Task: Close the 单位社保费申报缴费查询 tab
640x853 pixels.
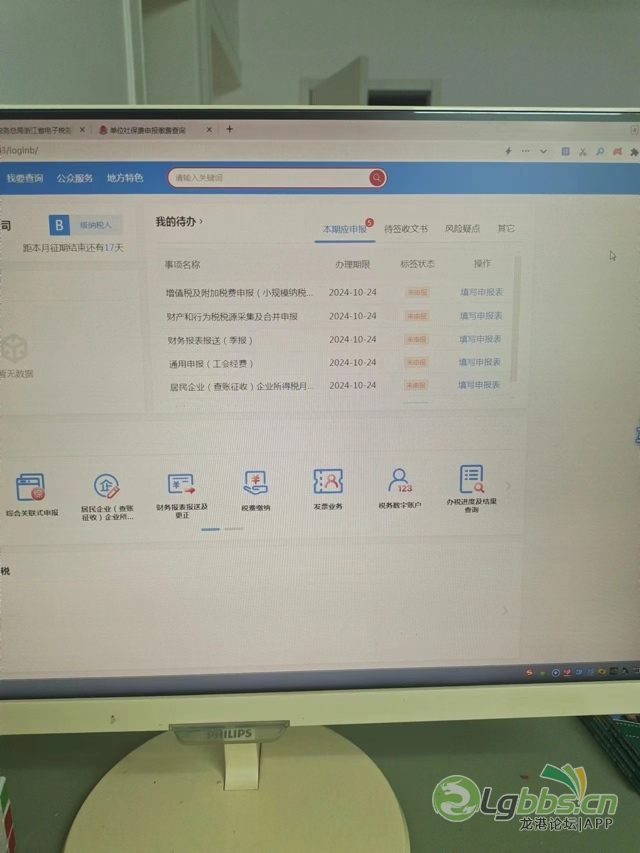Action: [209, 129]
